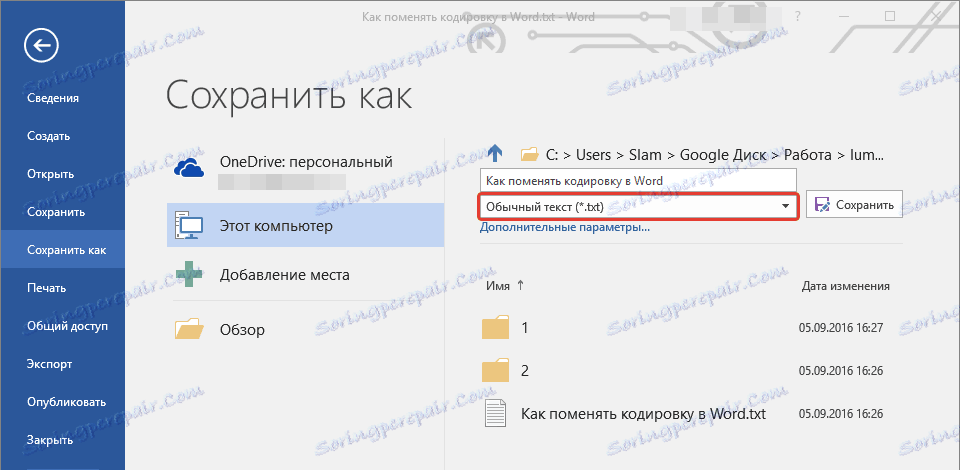960x470 pixels.
Task: Open the Печать menu item
Action: tap(47, 288)
